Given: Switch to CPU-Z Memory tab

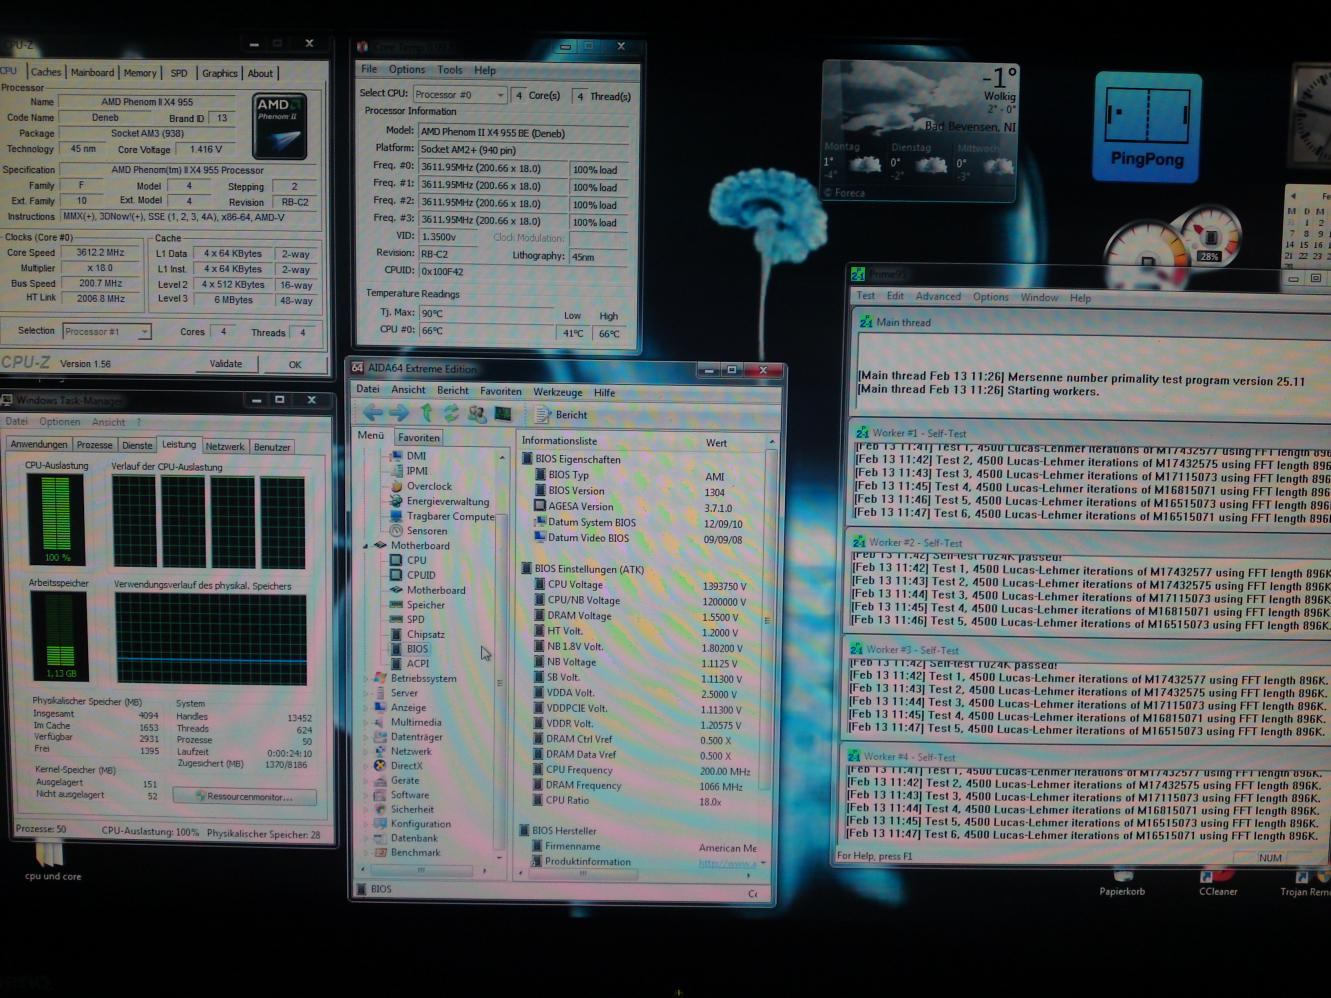Looking at the screenshot, I should click(140, 73).
